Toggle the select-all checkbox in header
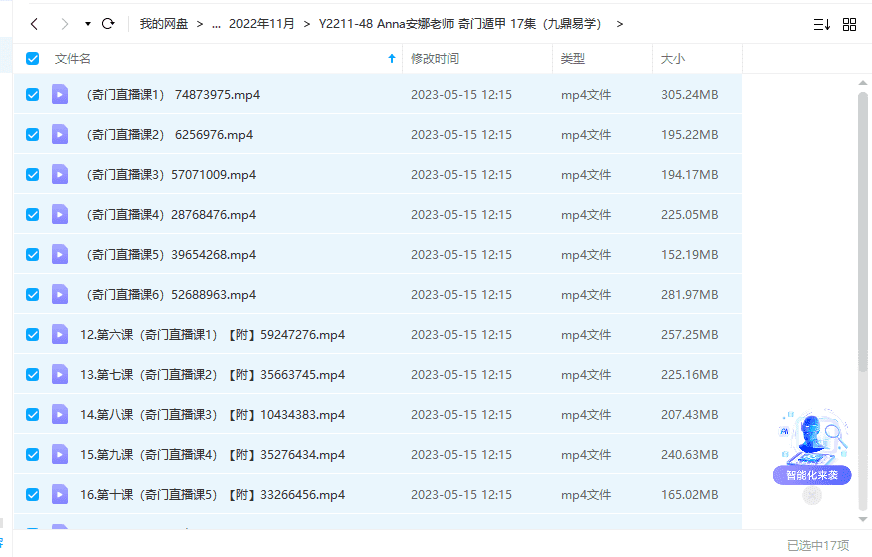 pos(33,59)
